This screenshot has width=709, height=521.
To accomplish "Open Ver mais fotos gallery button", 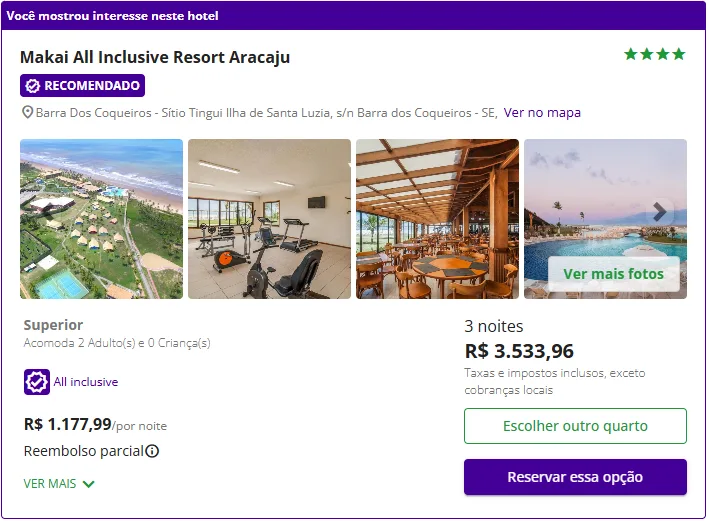I will tap(613, 274).
